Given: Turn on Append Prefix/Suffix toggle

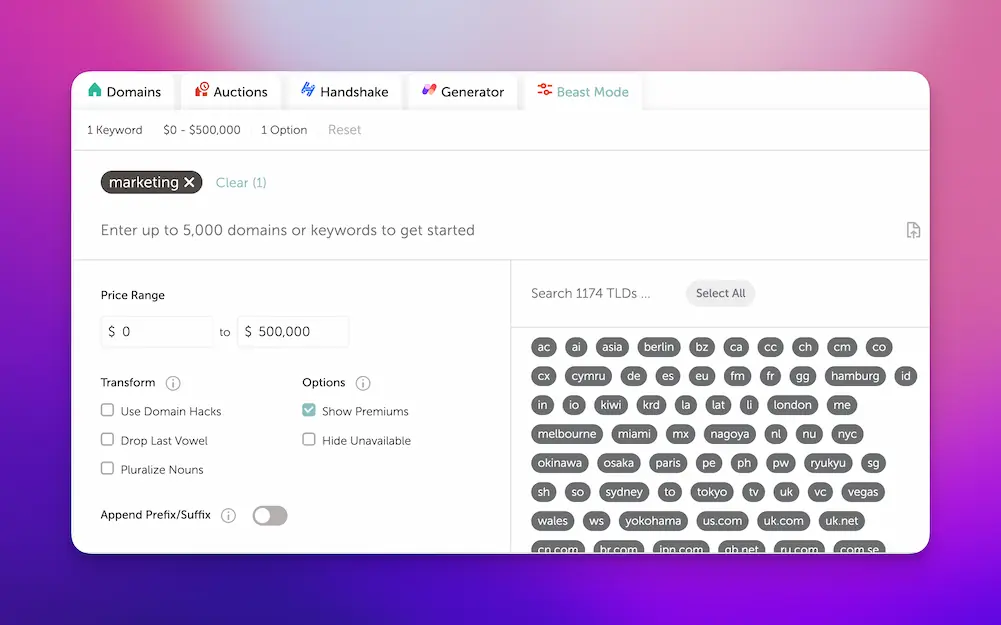Looking at the screenshot, I should point(270,516).
